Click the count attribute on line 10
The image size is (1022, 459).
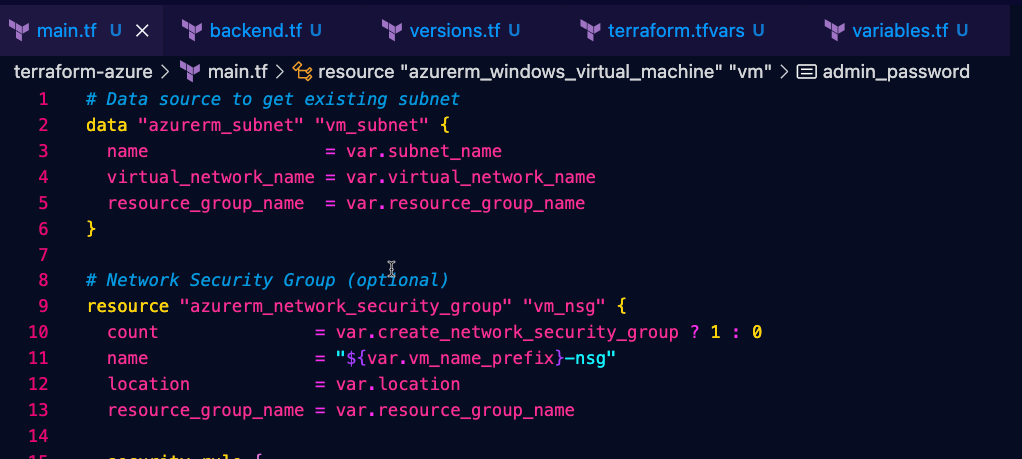(132, 333)
